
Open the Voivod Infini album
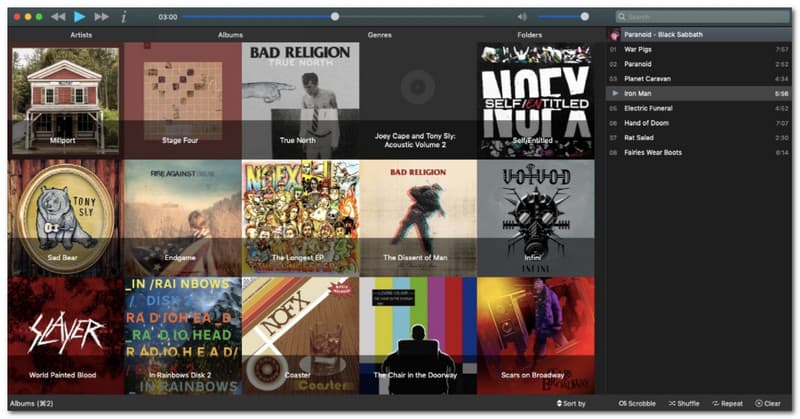click(x=536, y=218)
